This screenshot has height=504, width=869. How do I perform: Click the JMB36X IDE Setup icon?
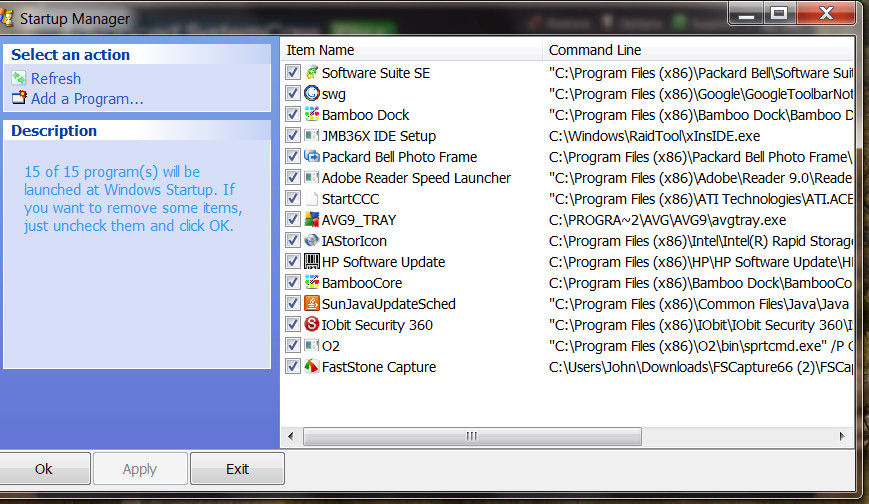click(312, 135)
